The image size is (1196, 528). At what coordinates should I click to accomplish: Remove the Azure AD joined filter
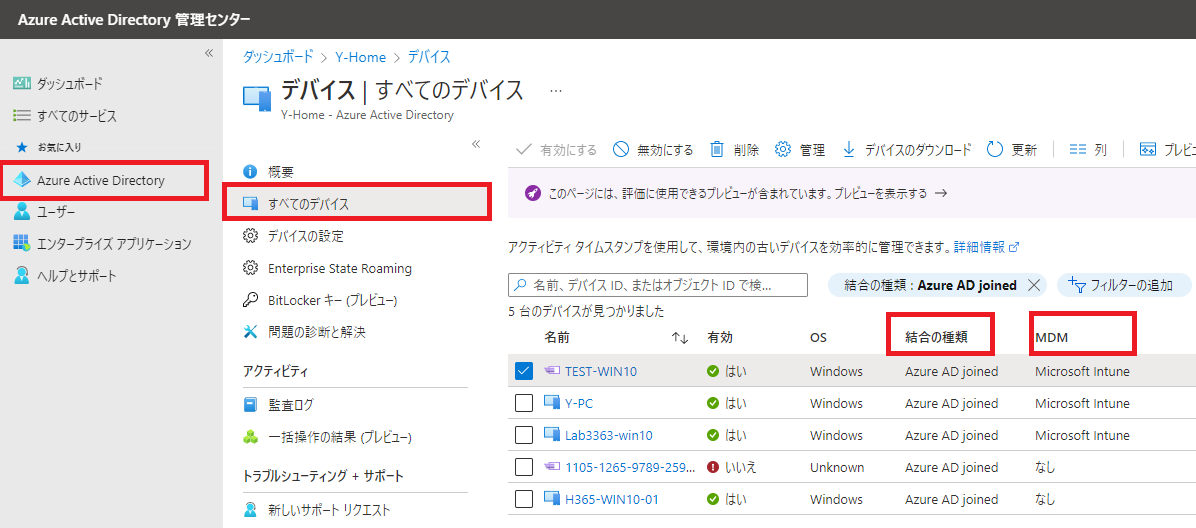[1034, 285]
